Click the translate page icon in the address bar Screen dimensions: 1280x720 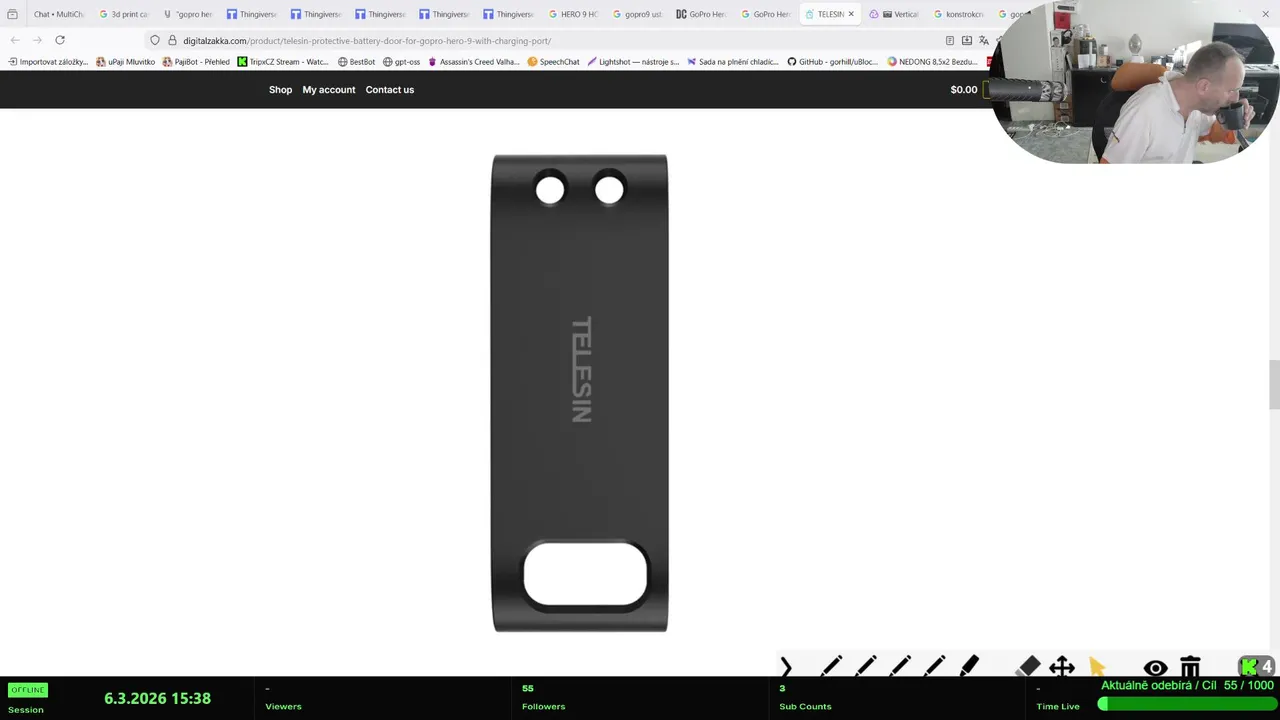[984, 41]
